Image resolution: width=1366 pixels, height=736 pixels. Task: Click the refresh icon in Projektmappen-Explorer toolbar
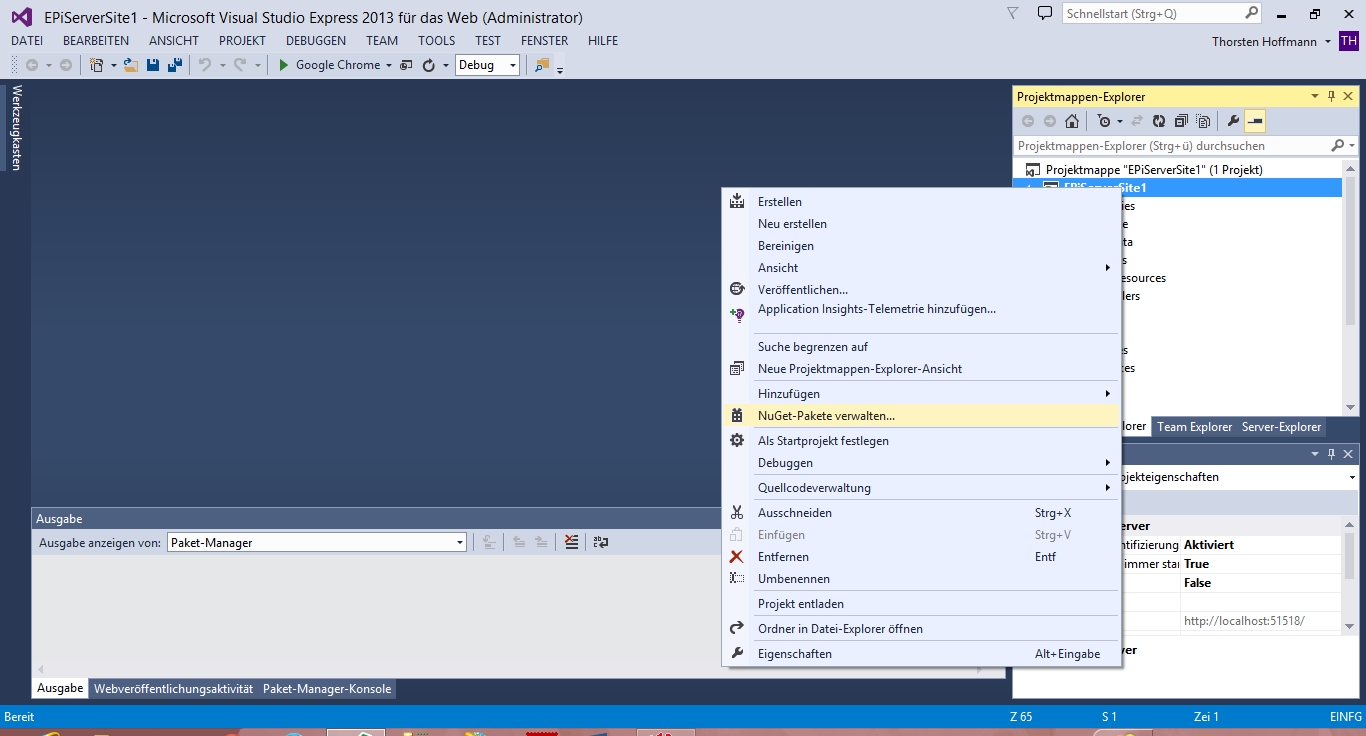(x=1159, y=121)
